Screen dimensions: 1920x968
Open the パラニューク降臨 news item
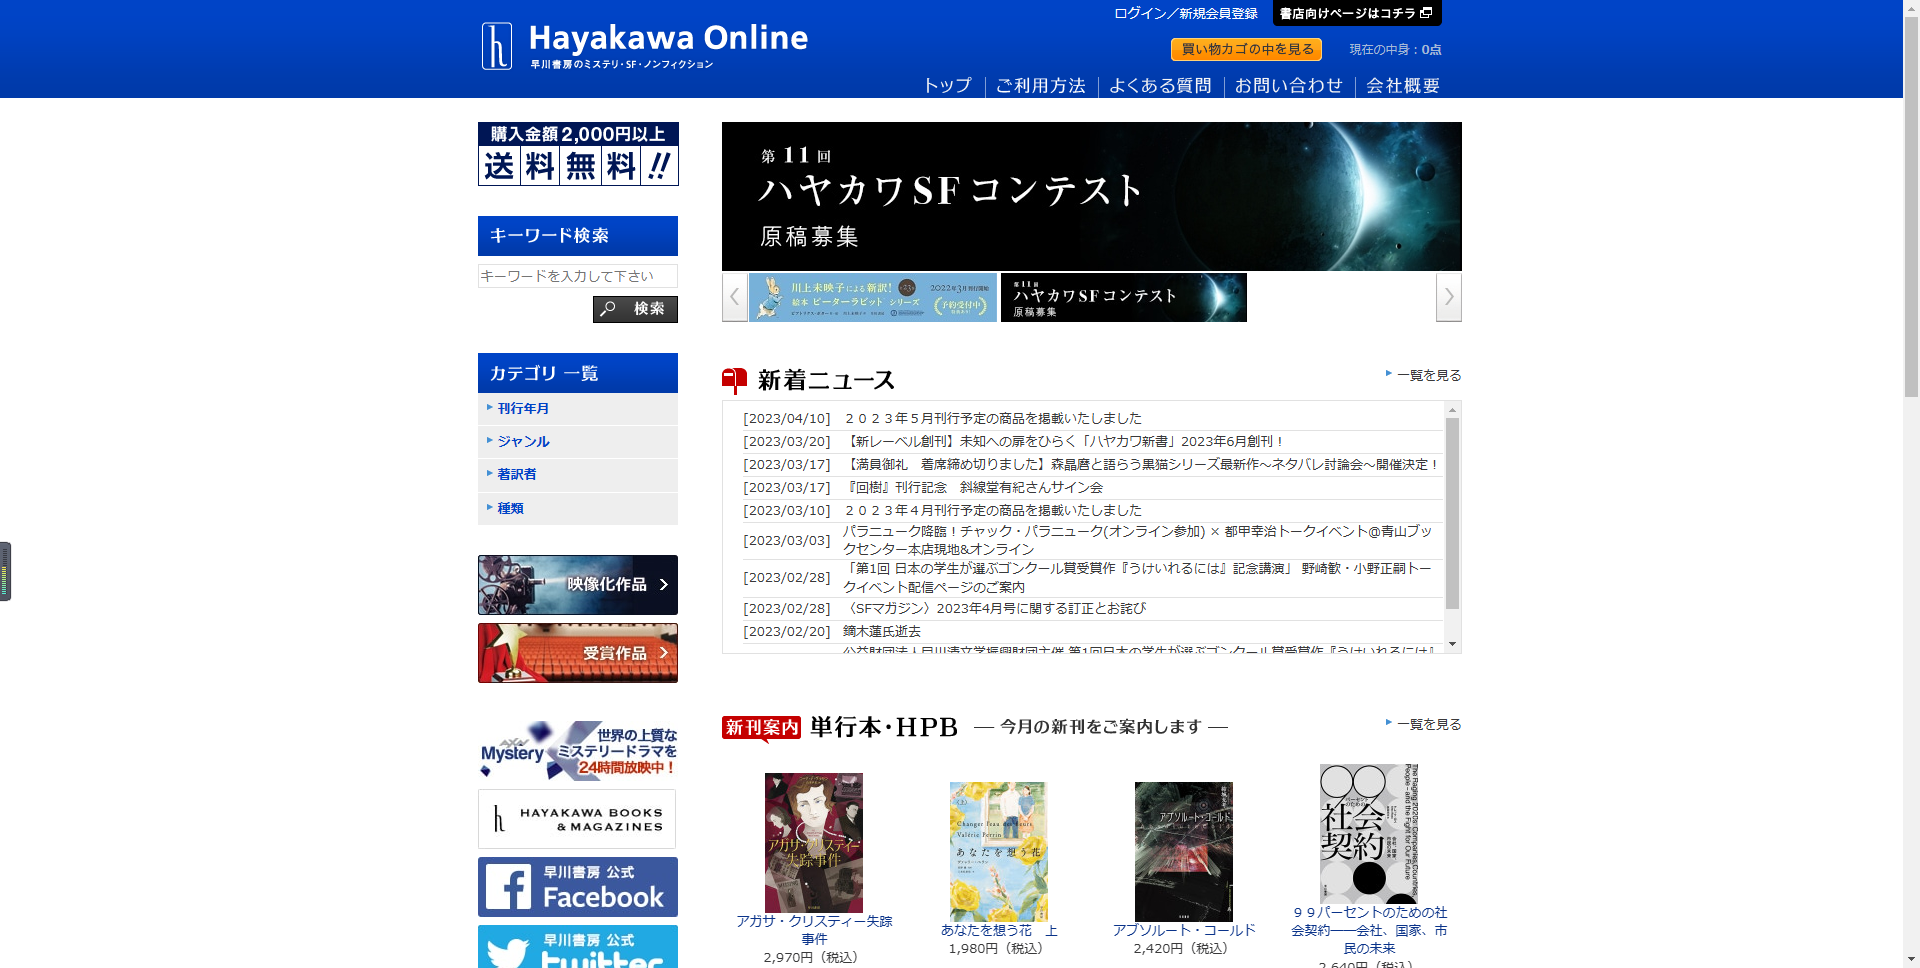1138,541
